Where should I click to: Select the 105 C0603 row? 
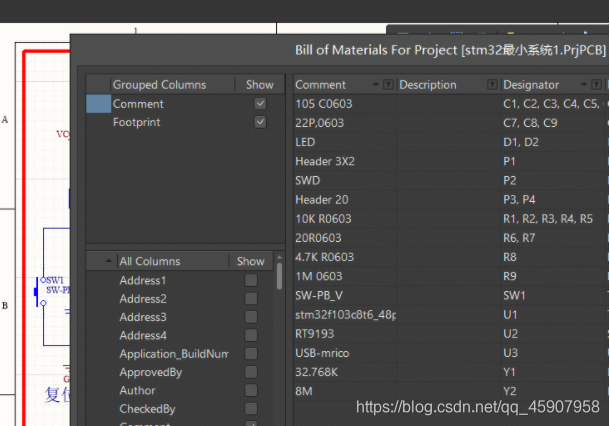(451, 104)
